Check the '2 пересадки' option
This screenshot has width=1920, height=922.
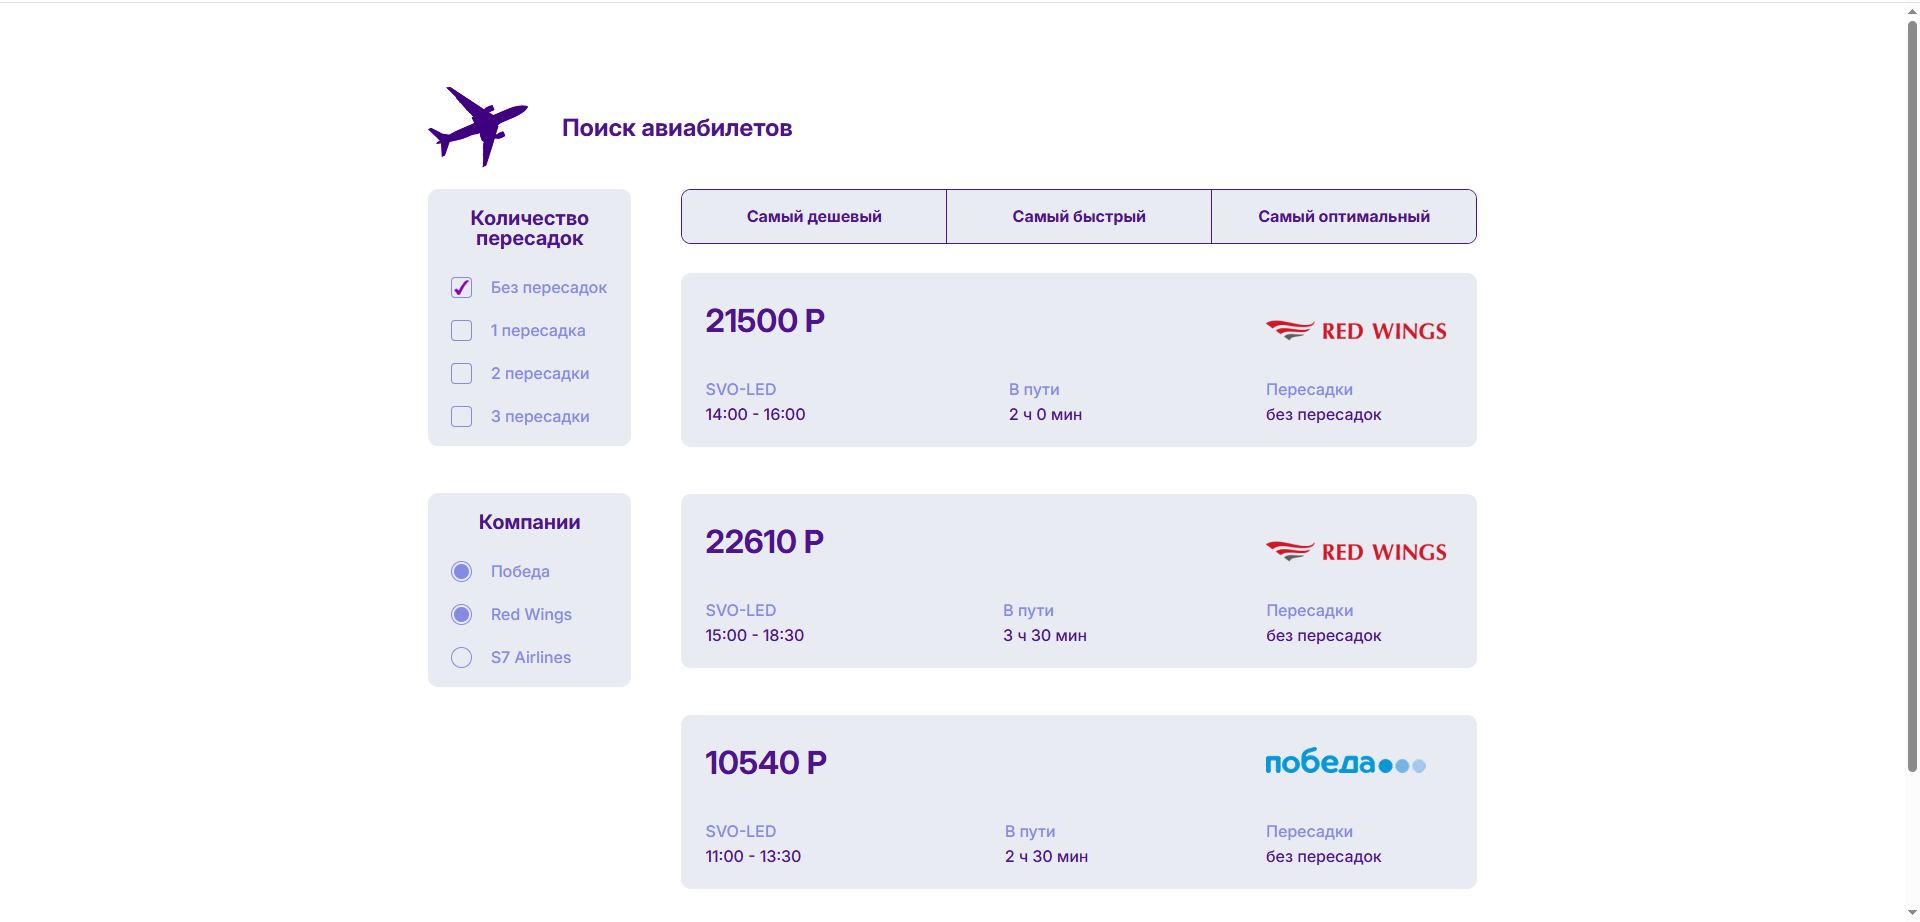(461, 374)
